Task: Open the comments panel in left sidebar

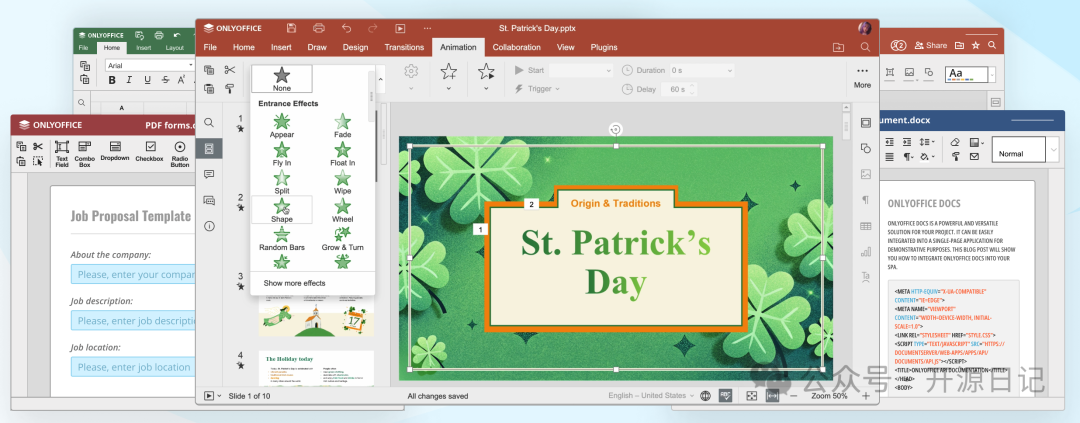Action: (209, 174)
